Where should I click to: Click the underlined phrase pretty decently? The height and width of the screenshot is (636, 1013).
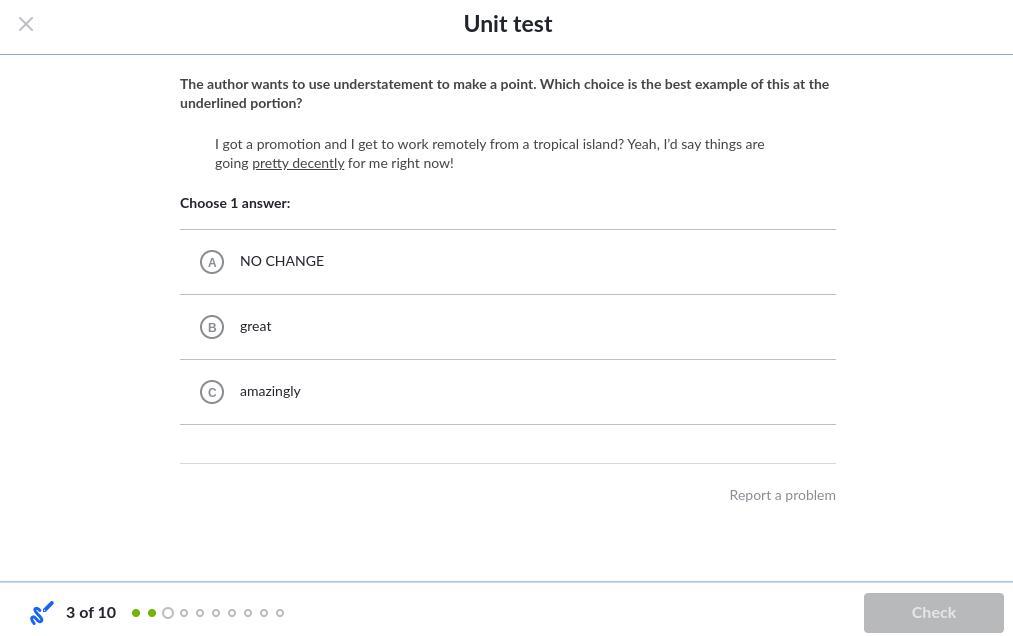(x=298, y=163)
